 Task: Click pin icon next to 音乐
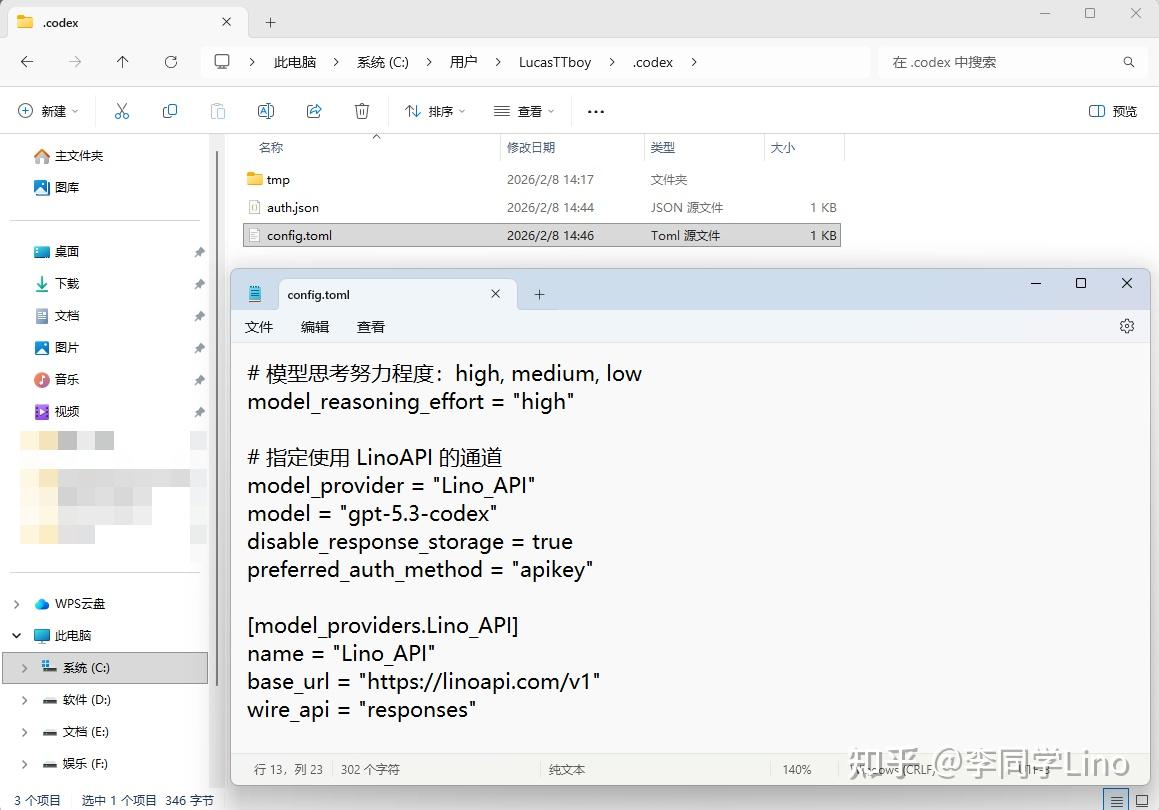[200, 380]
